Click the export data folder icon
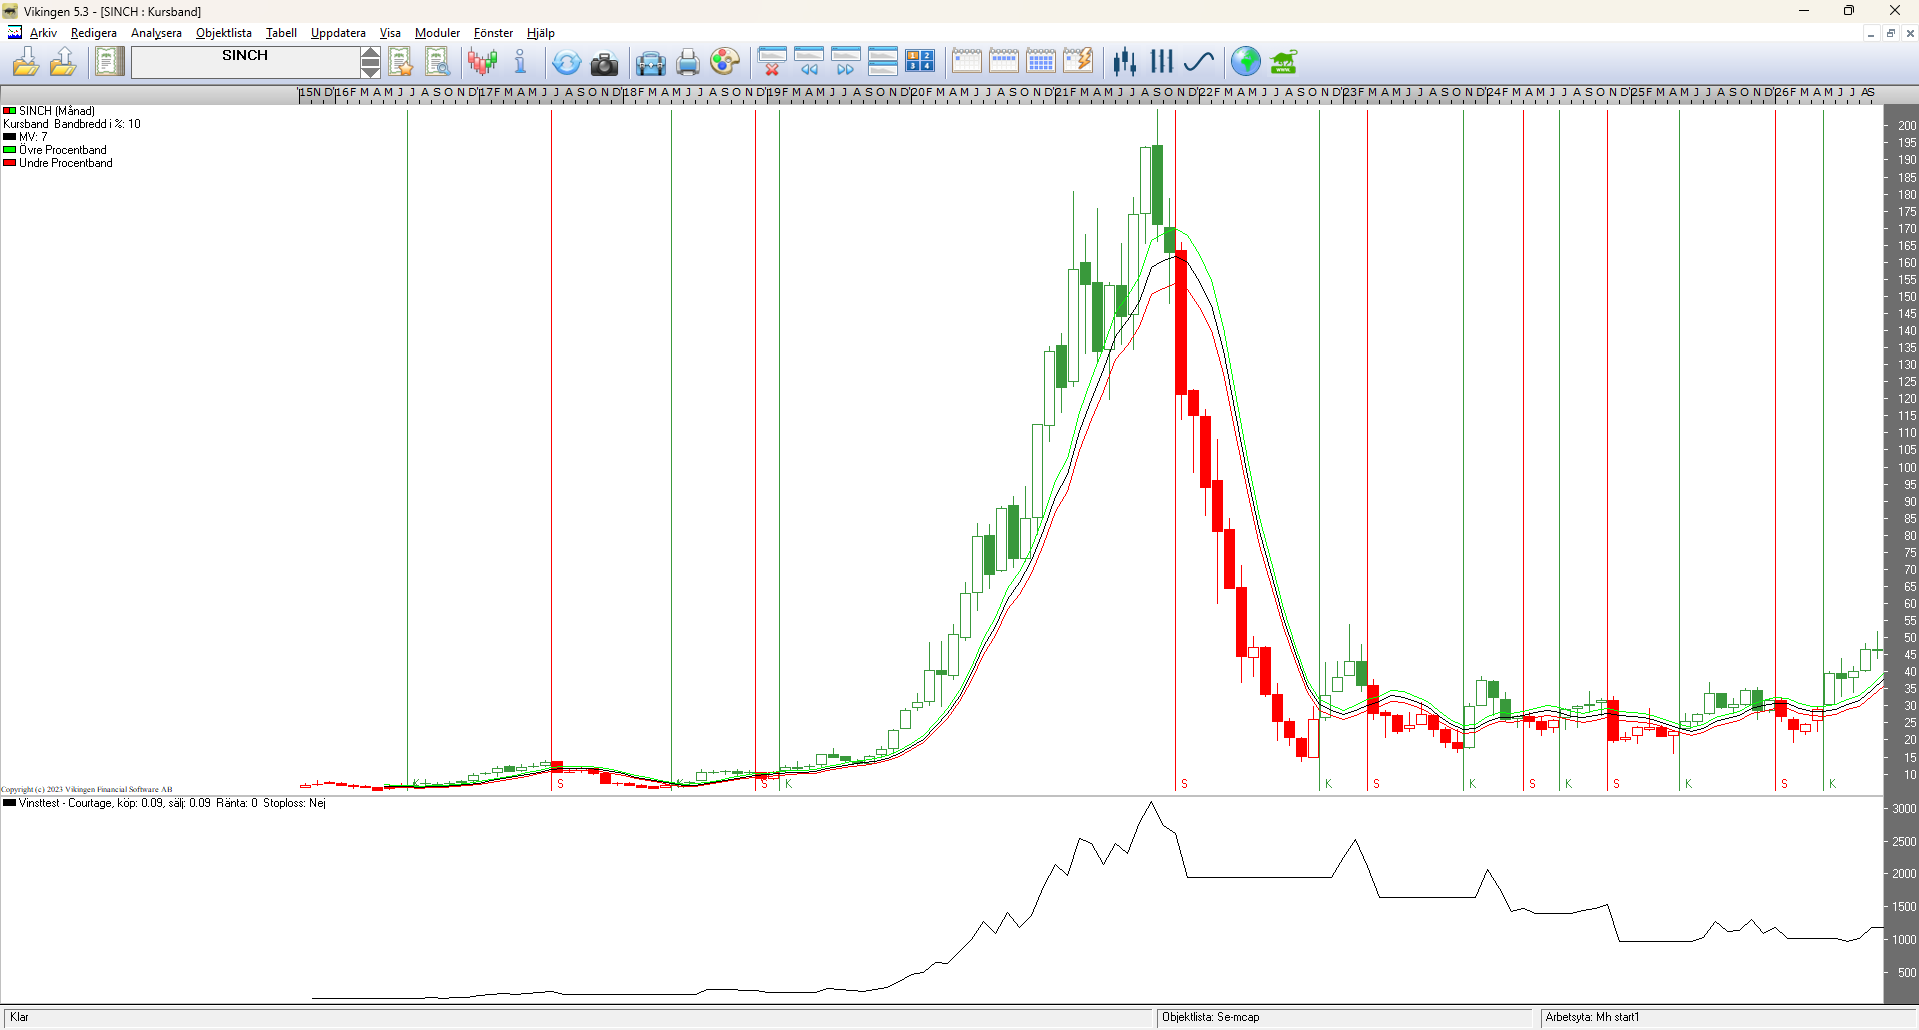 pos(63,62)
